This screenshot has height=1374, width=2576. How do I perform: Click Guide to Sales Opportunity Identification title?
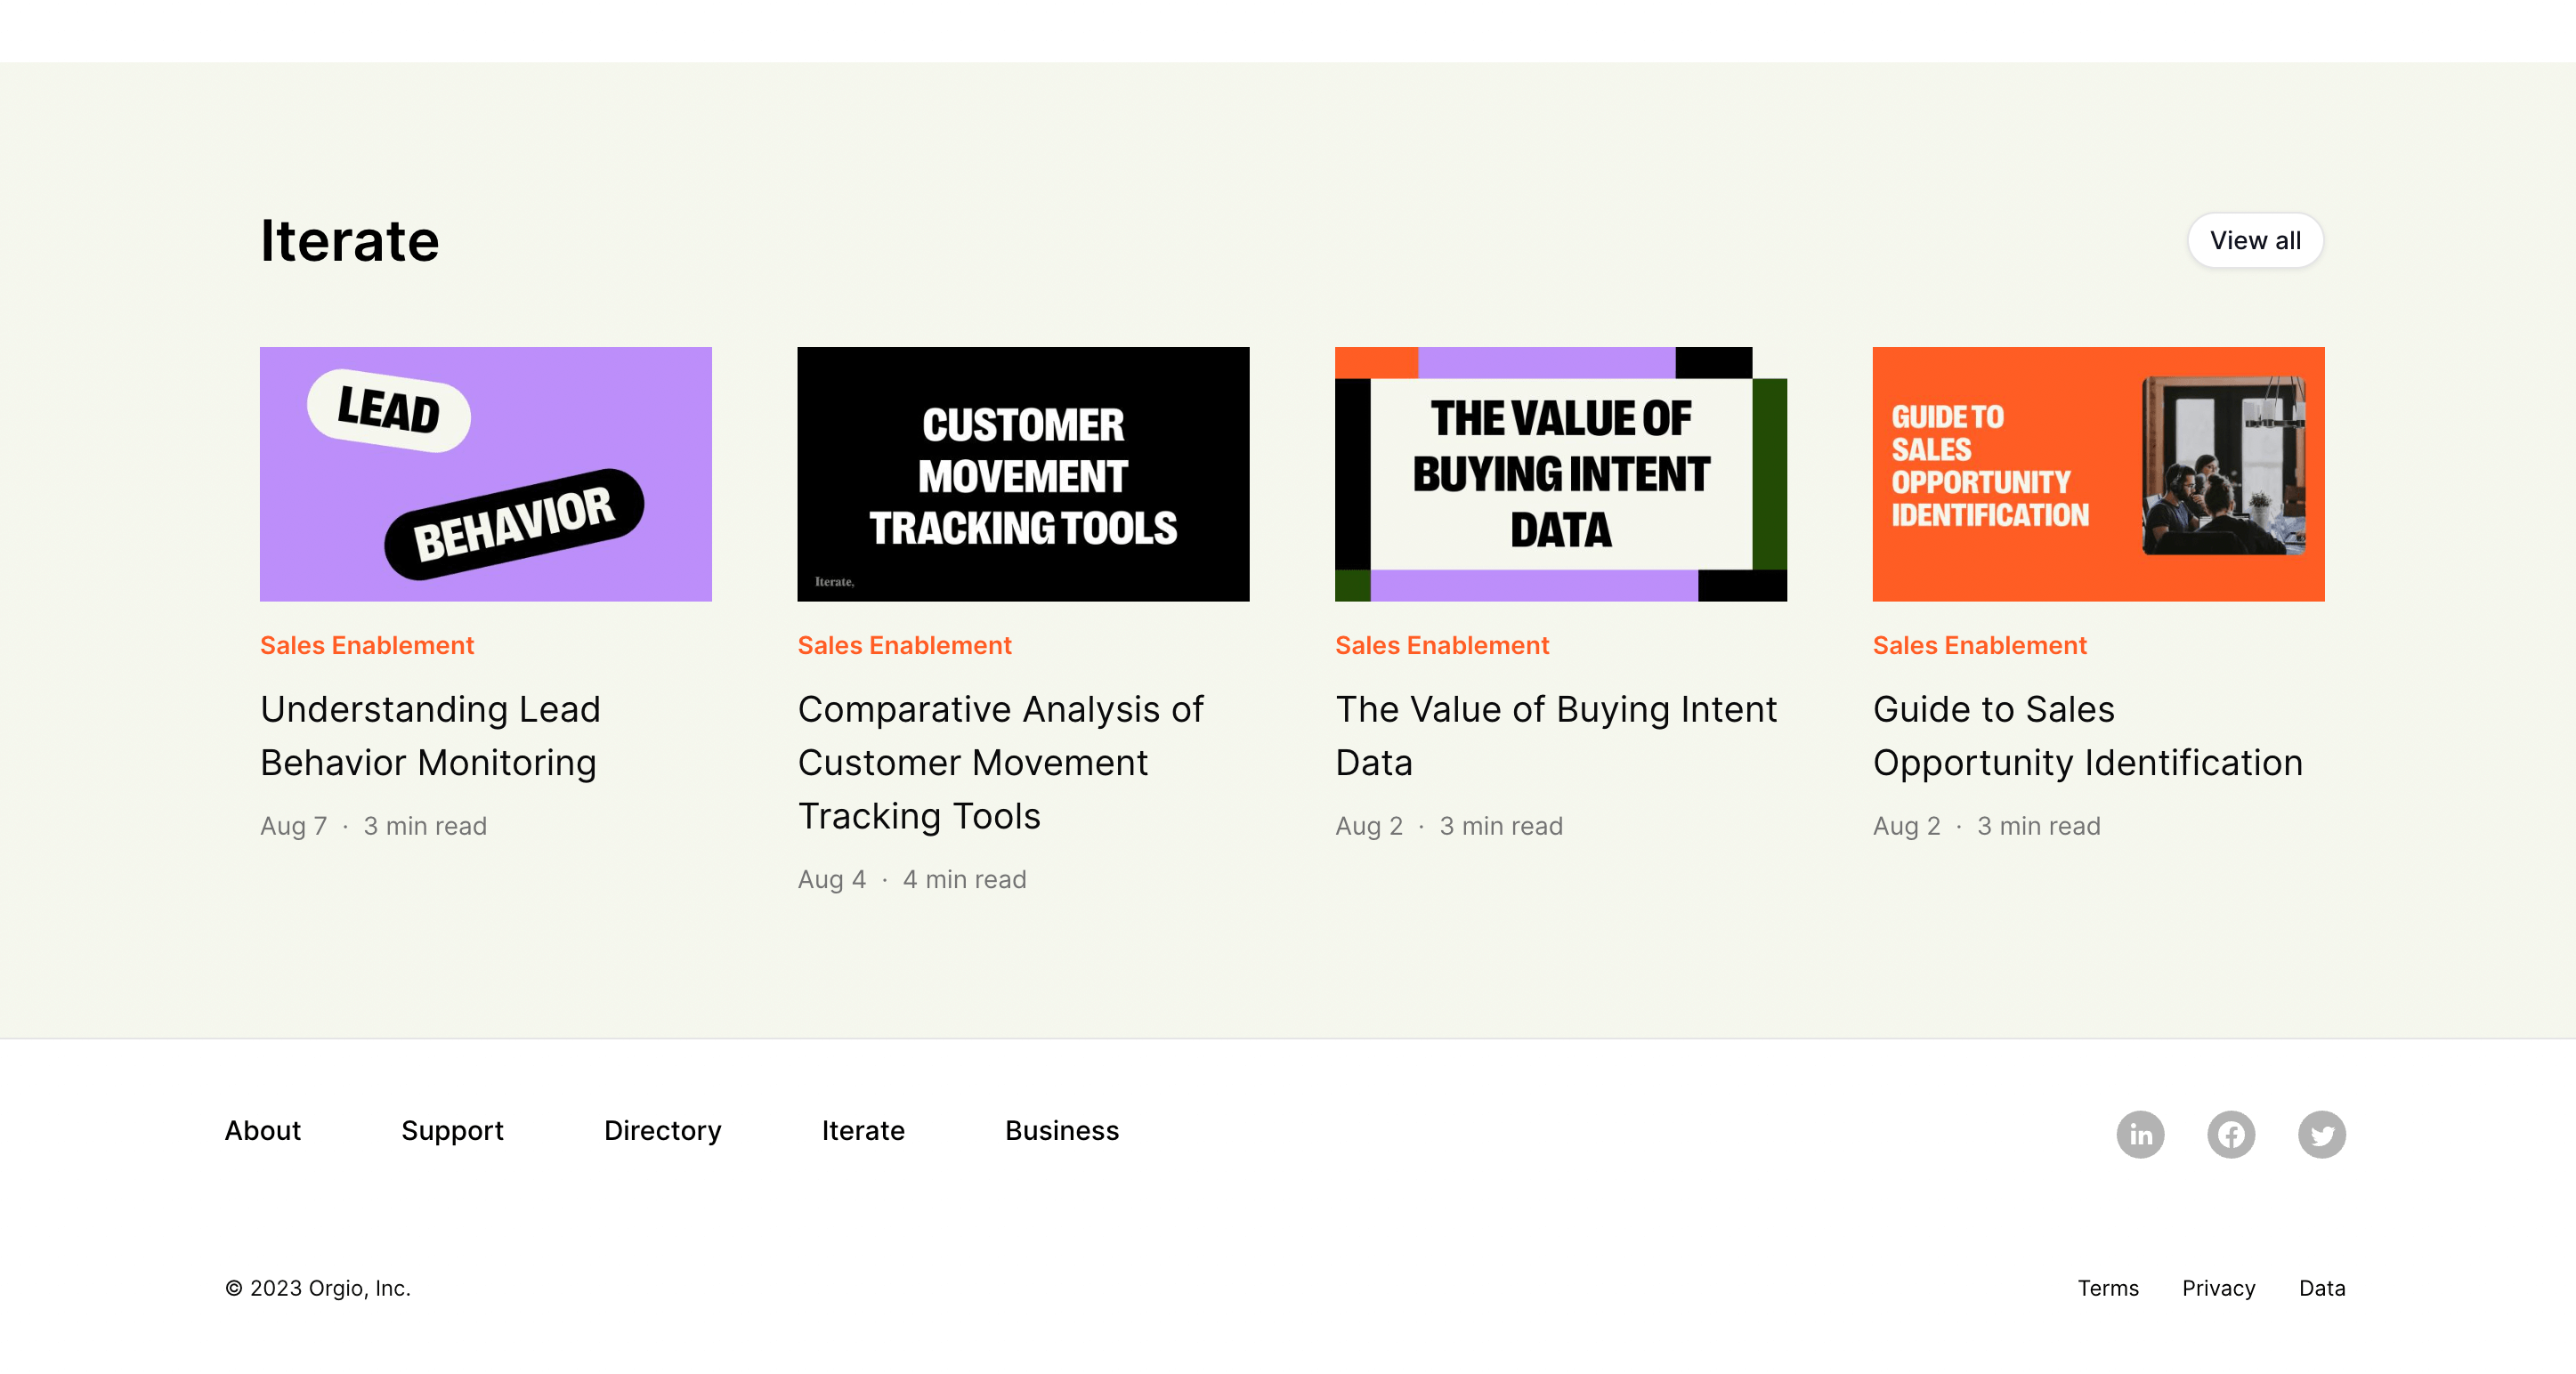pos(2087,735)
